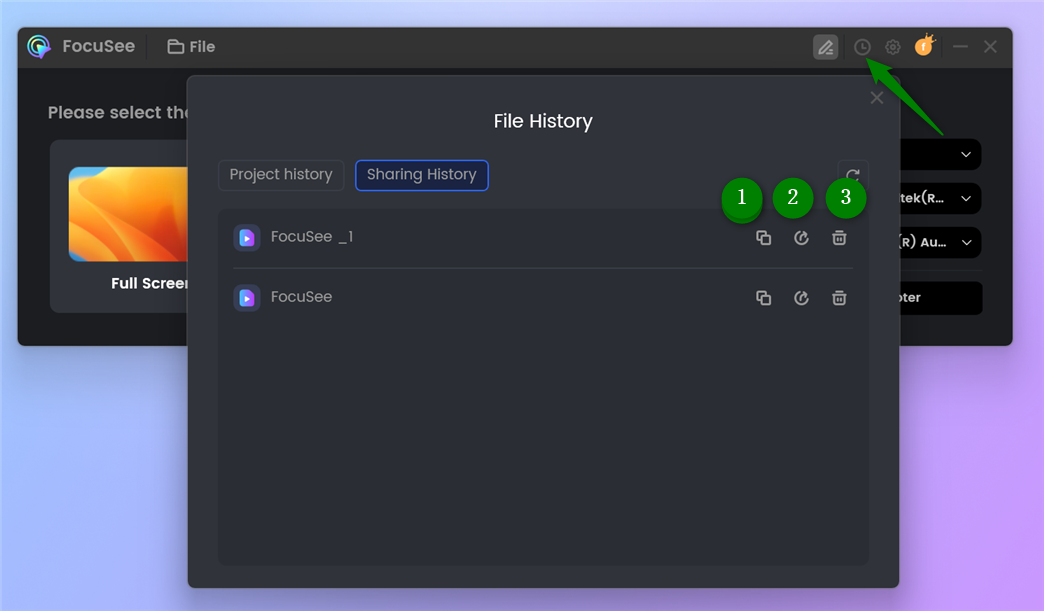Select the second FocuSee row name
The image size is (1044, 611).
(301, 297)
